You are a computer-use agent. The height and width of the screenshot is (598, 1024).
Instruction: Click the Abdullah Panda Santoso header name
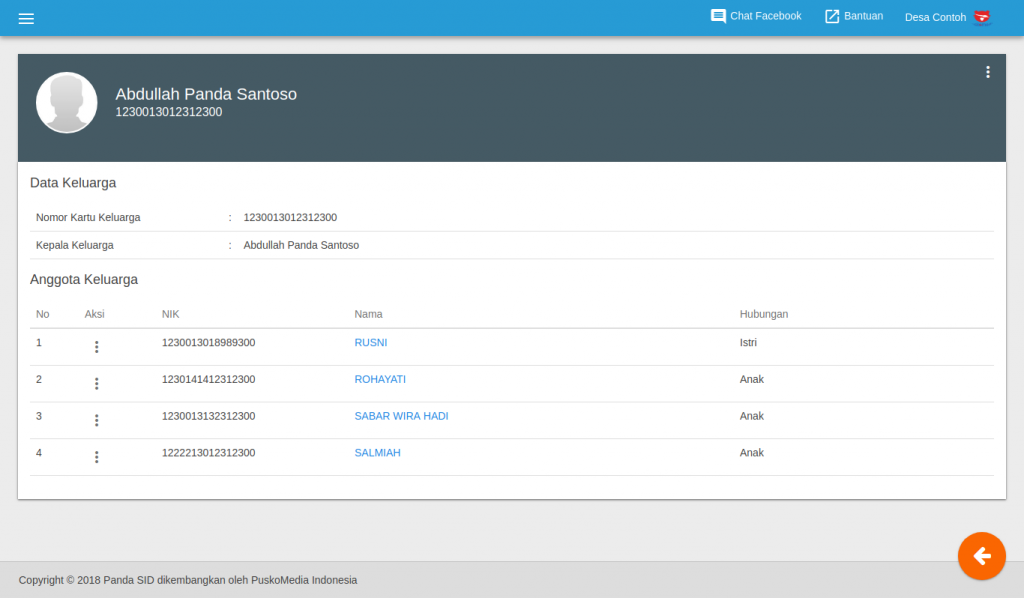(206, 94)
